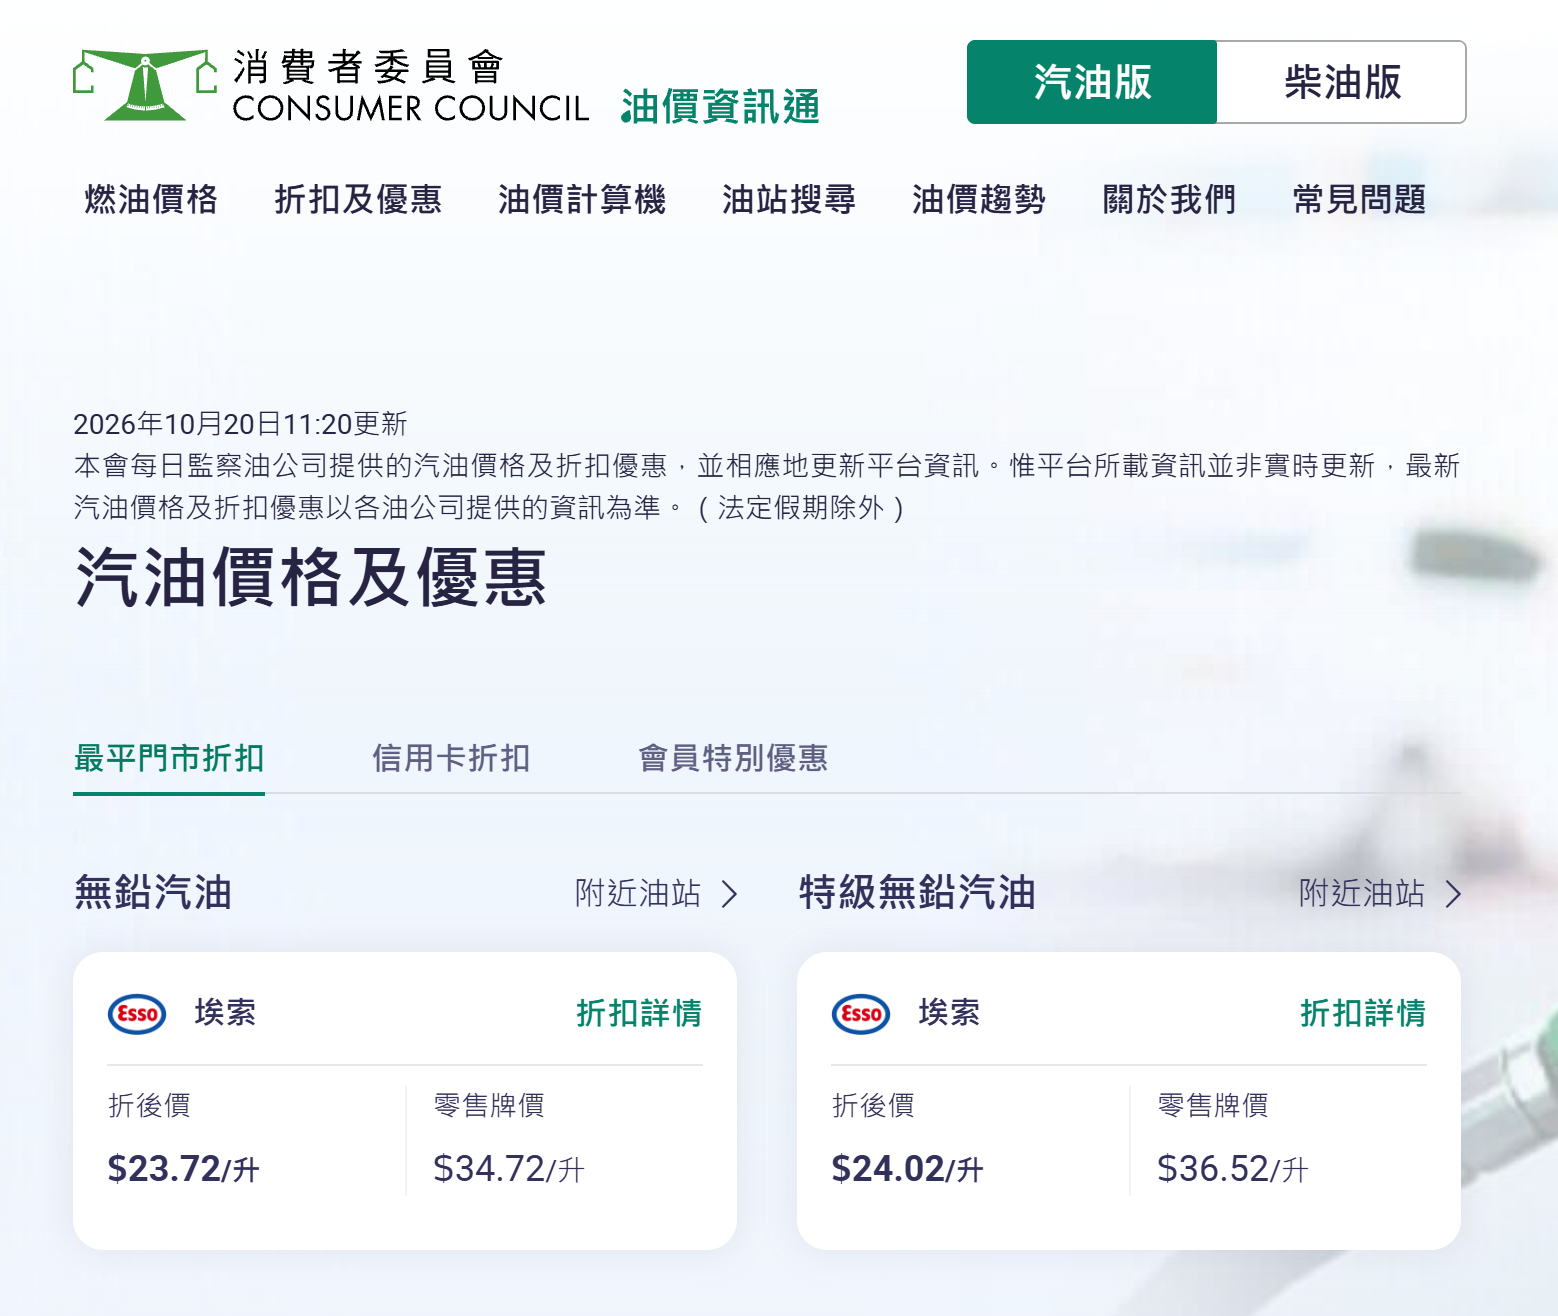Click the $23.72/升 discounted price
This screenshot has height=1316, width=1558.
pos(183,1168)
